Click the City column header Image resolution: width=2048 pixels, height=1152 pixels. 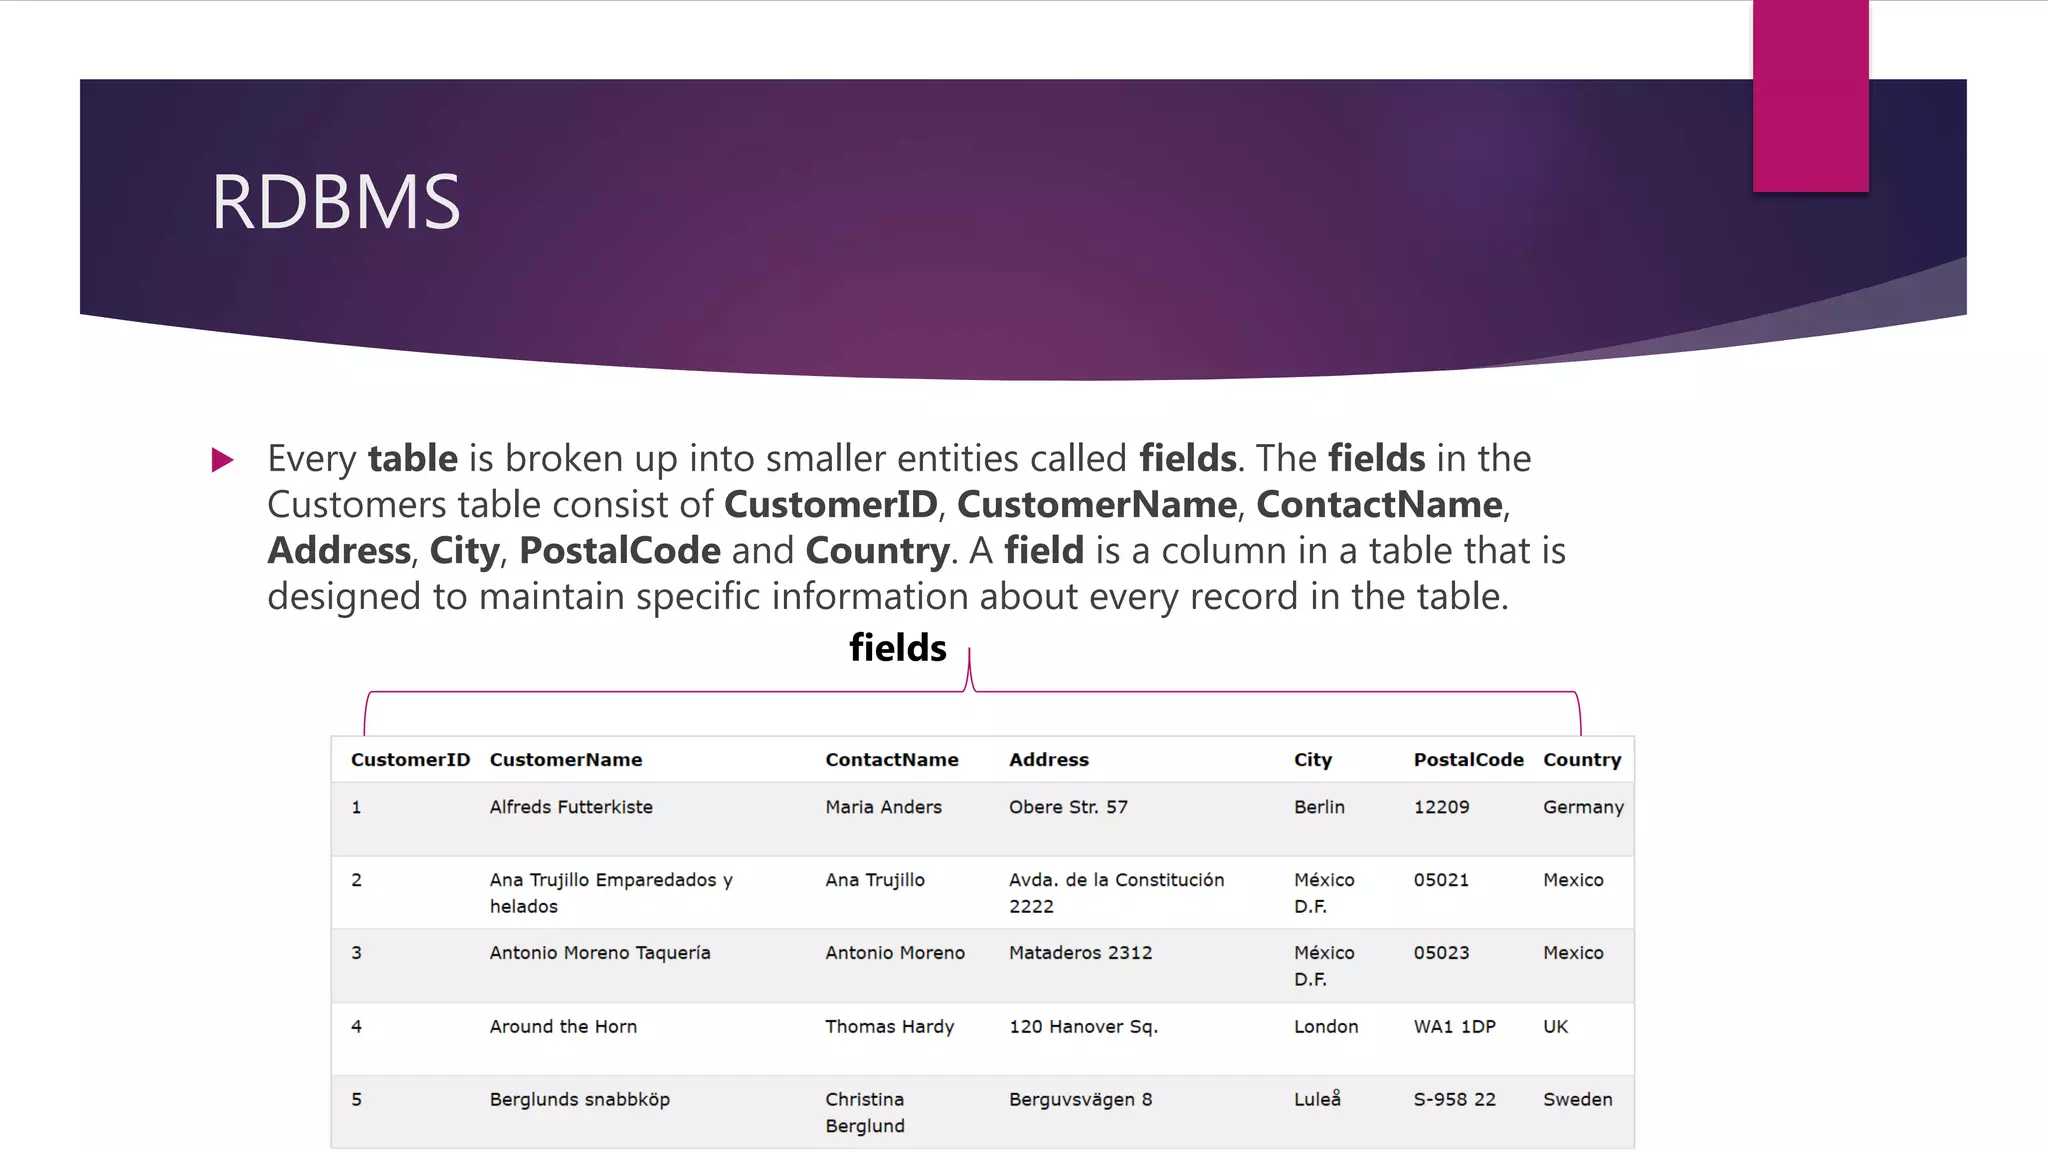[1313, 760]
